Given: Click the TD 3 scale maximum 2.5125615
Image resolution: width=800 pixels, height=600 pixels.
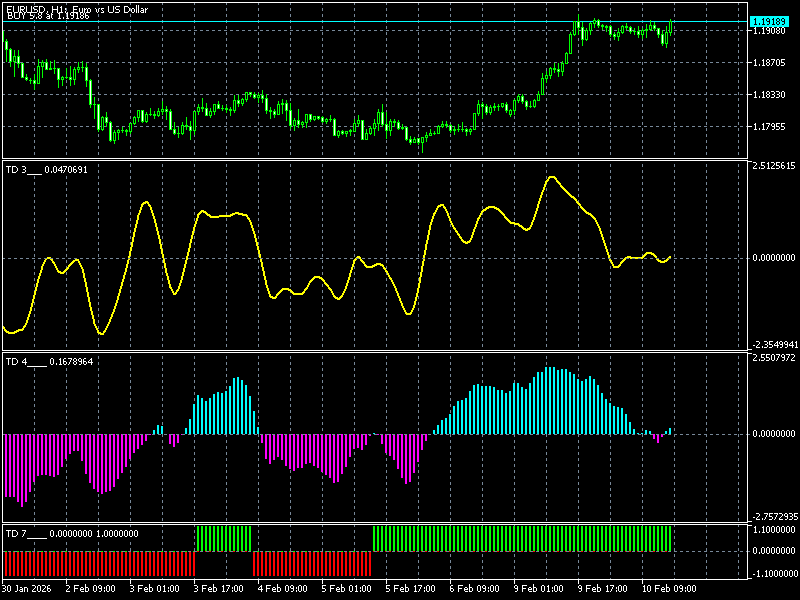Looking at the screenshot, I should [x=774, y=166].
